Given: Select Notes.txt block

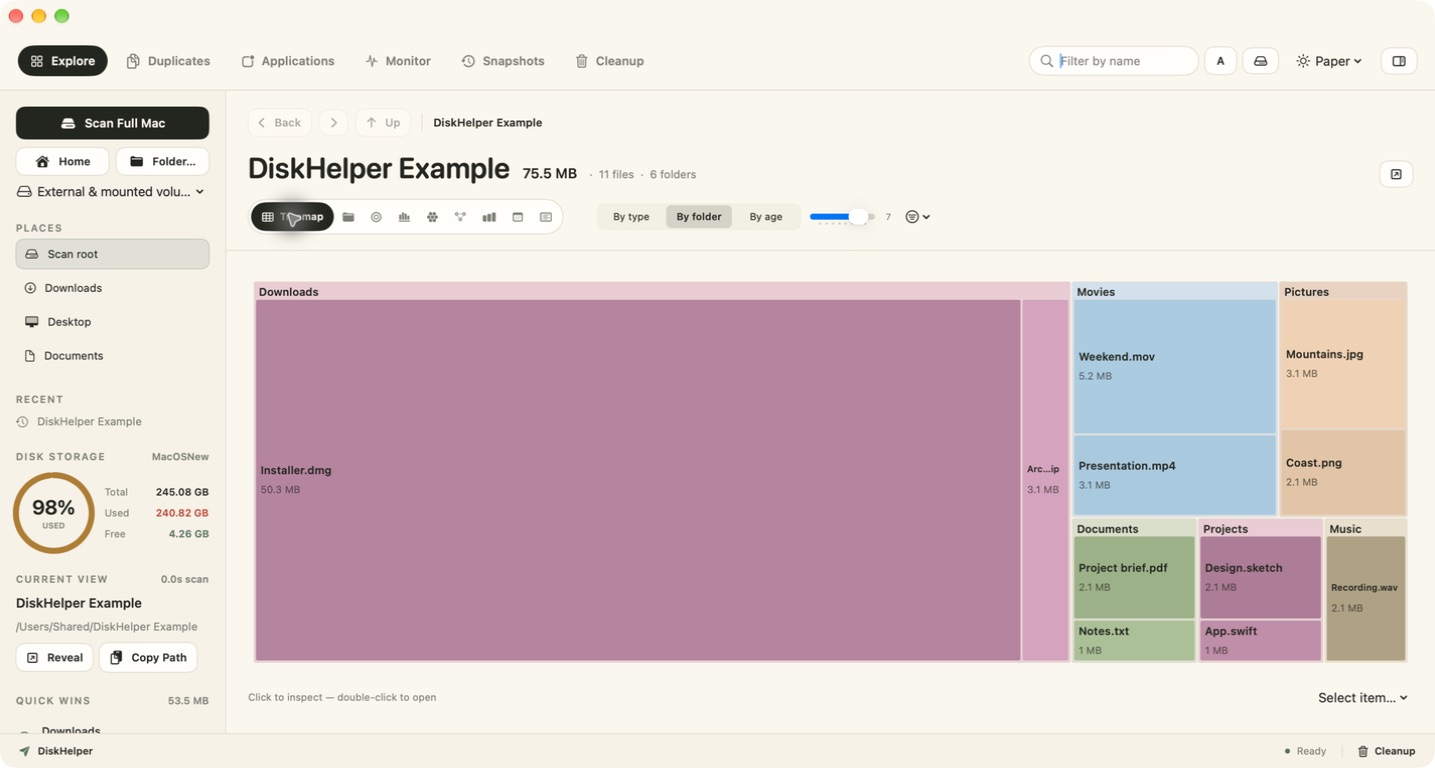Looking at the screenshot, I should 1135,641.
